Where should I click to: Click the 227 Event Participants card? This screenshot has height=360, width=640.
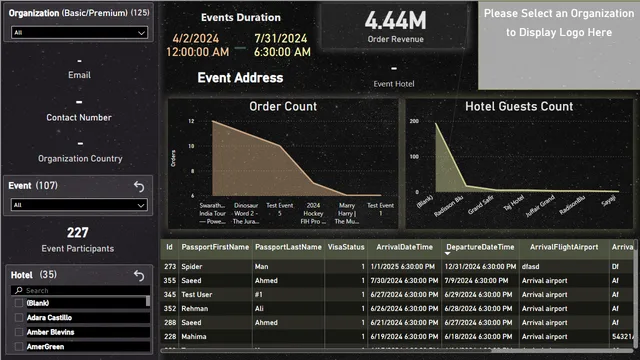coord(78,240)
